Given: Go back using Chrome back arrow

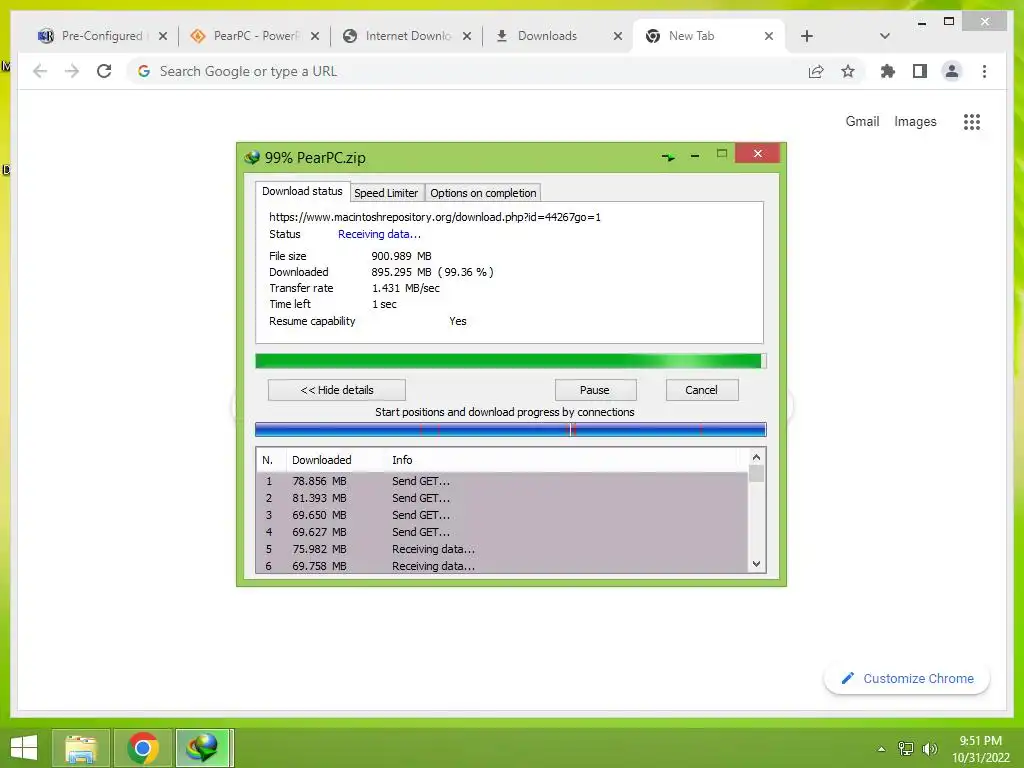Looking at the screenshot, I should (40, 71).
